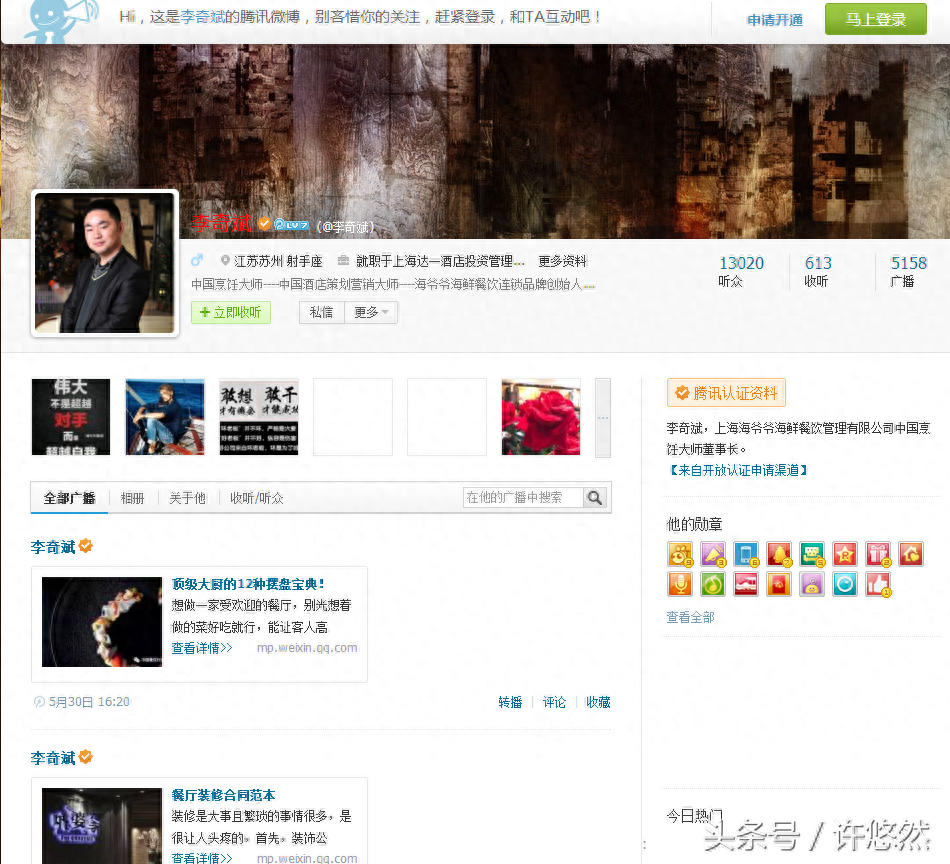This screenshot has width=950, height=864.
Task: Select the orange microphone medal badge
Action: pos(680,585)
